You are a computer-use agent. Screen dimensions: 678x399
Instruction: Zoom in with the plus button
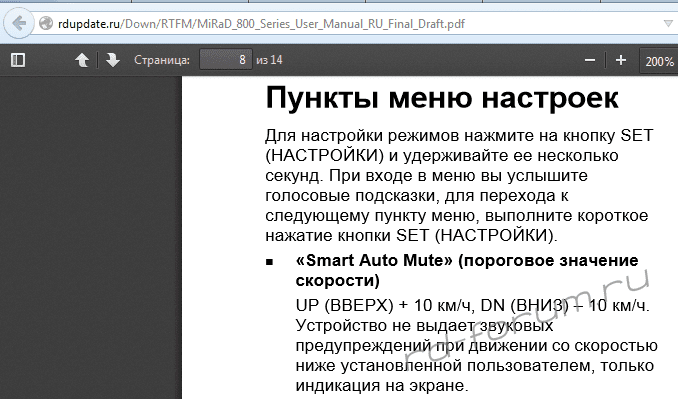pyautogui.click(x=621, y=60)
